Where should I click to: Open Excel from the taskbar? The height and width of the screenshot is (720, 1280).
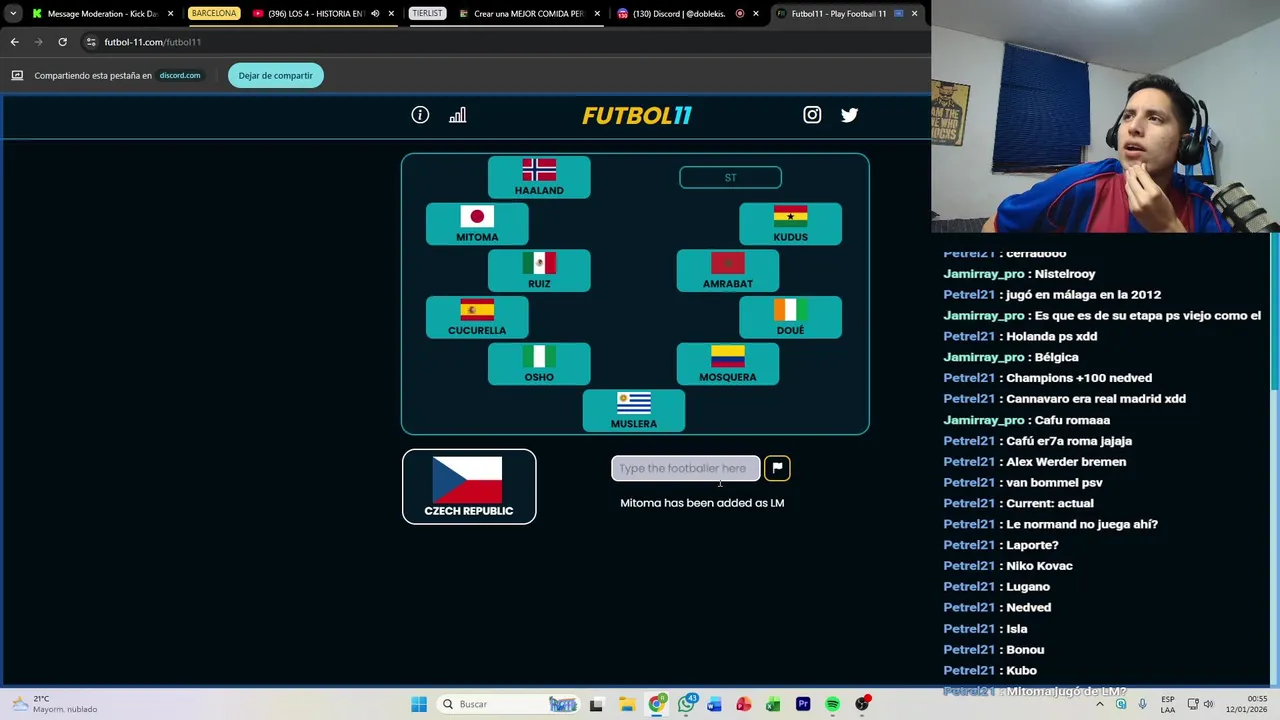(x=773, y=704)
